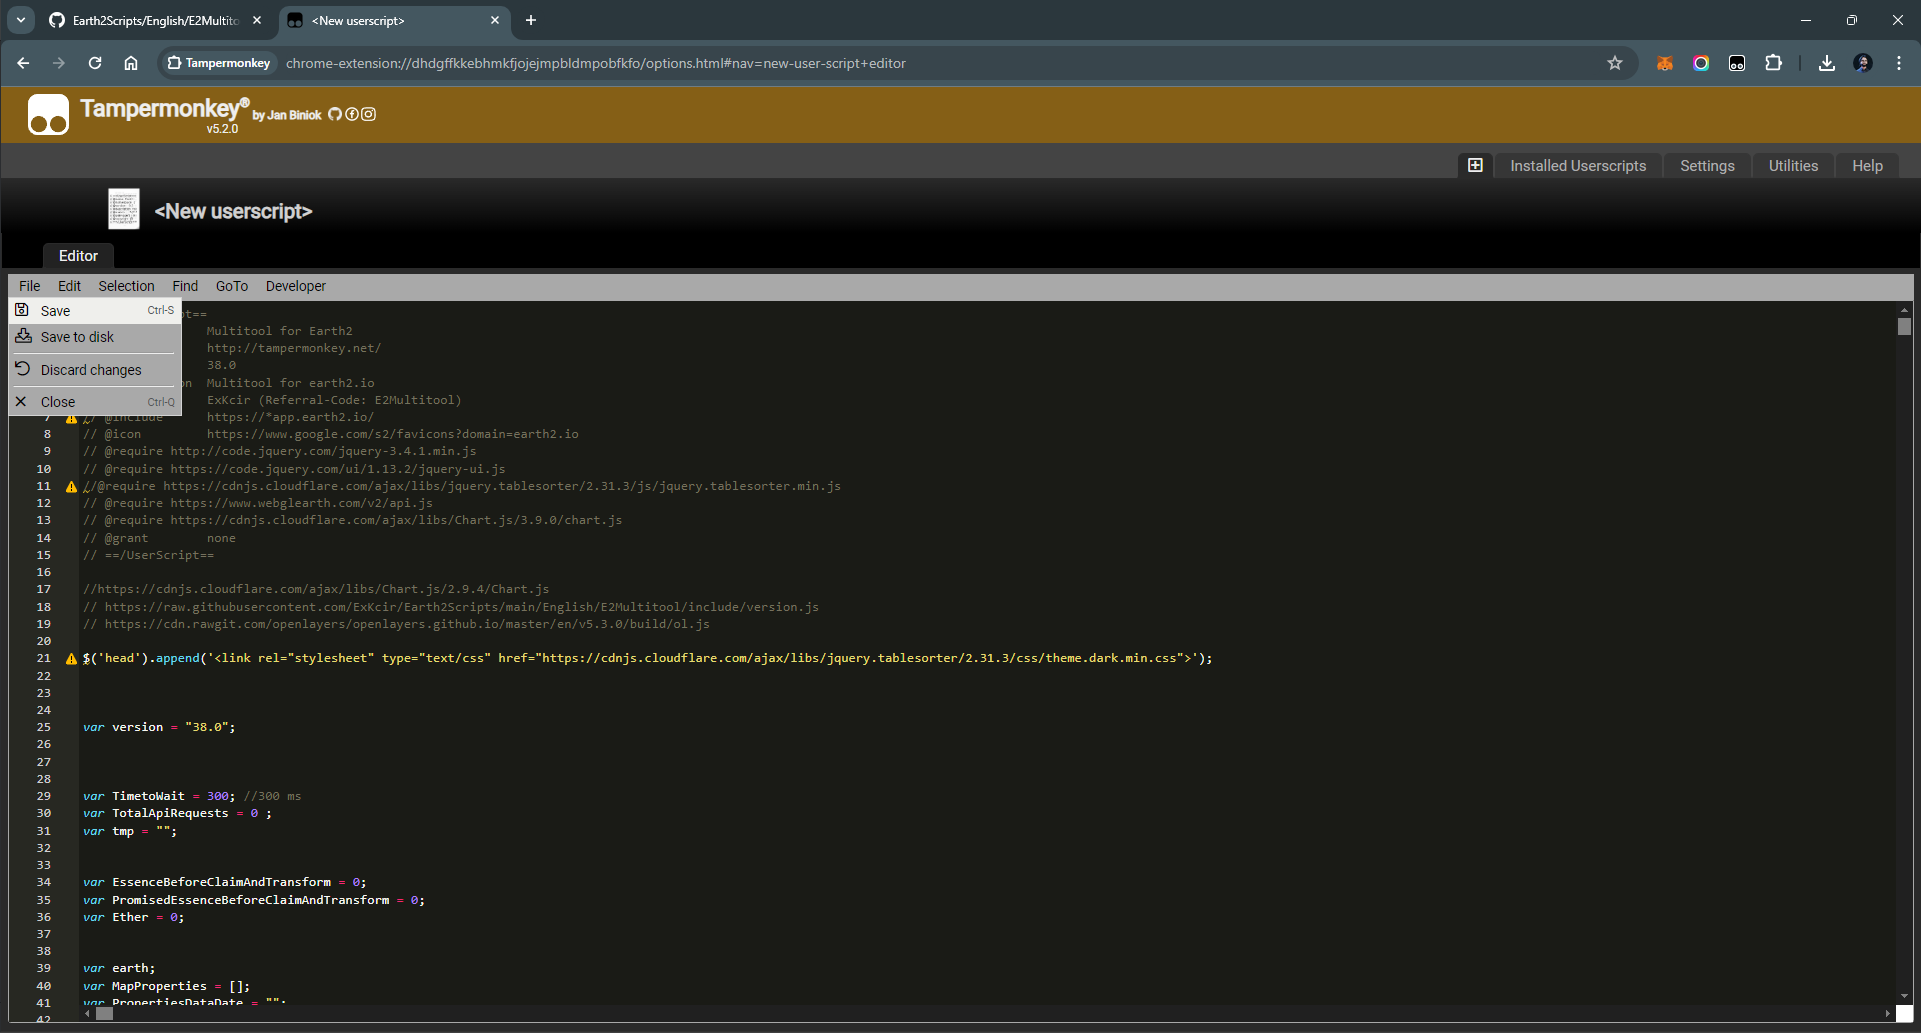
Task: Open the tab search dropdown arrow
Action: [x=21, y=20]
